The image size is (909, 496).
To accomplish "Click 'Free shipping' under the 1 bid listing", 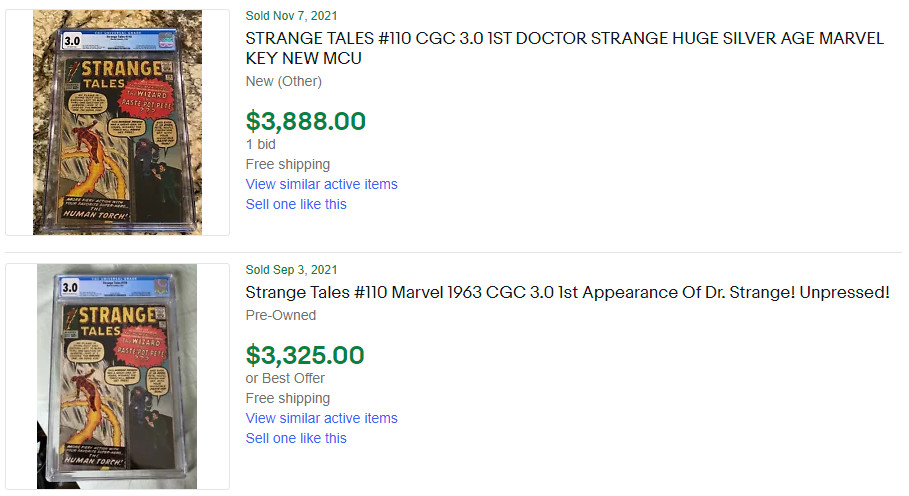I will point(287,164).
